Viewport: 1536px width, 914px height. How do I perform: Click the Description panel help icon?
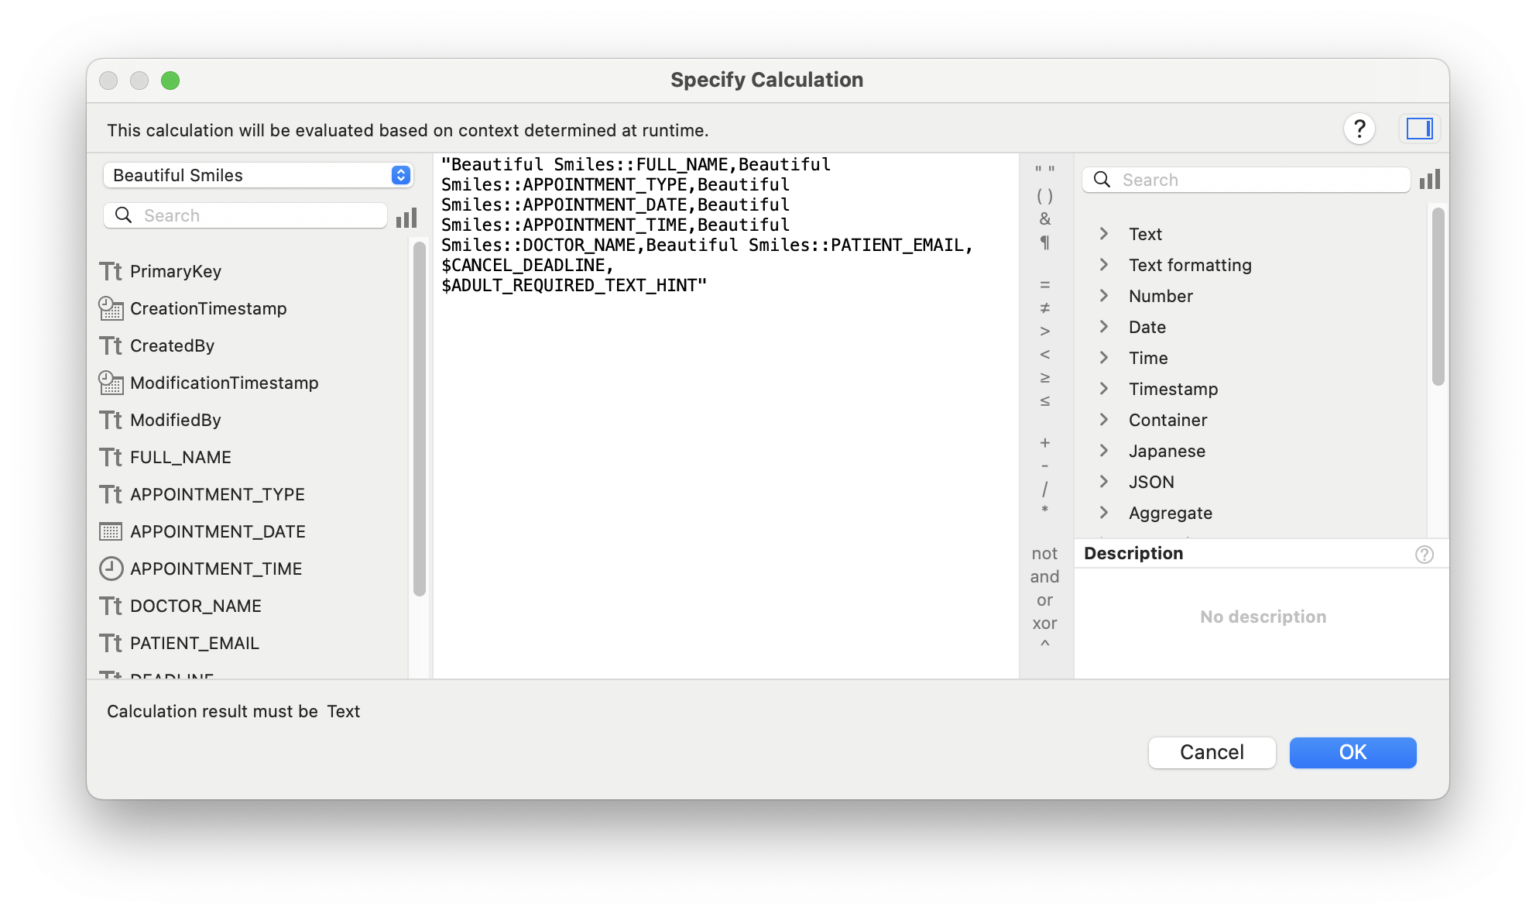pos(1424,554)
